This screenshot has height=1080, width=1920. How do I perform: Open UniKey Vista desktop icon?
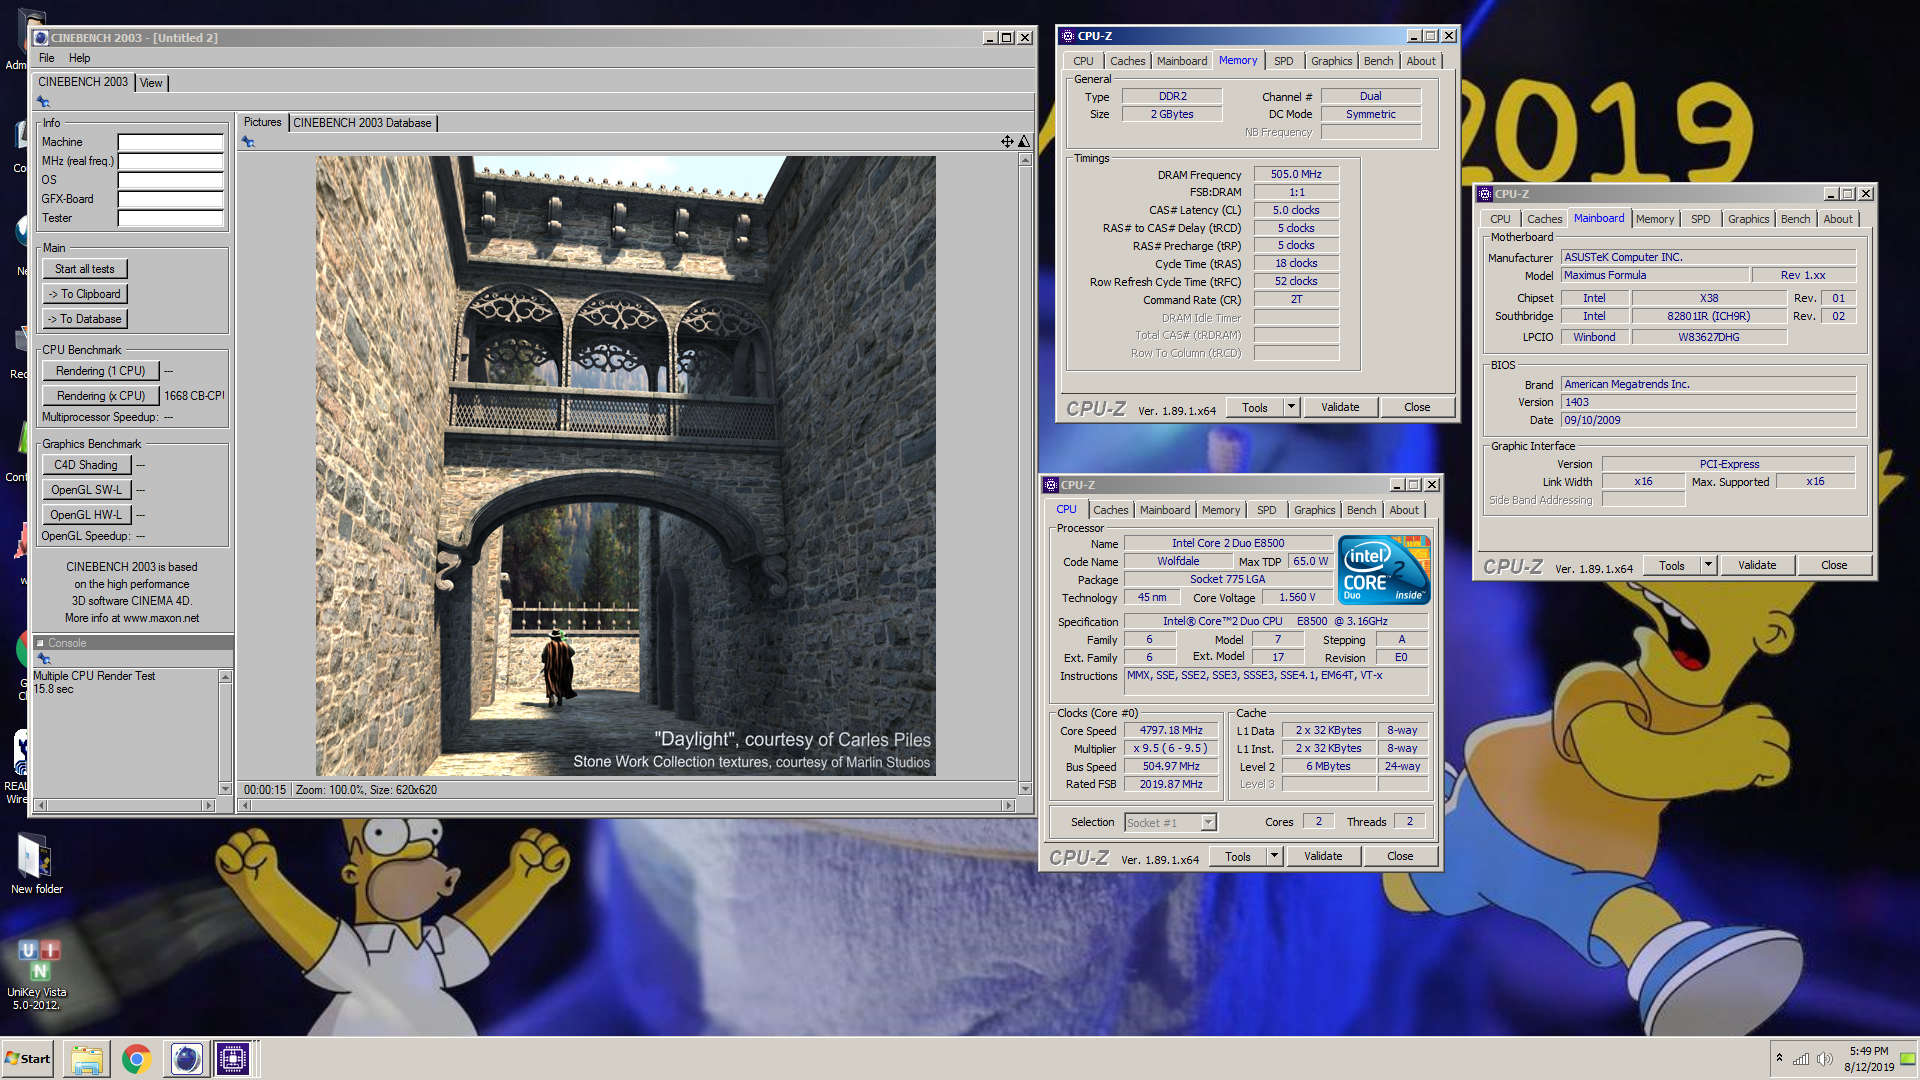tap(37, 974)
